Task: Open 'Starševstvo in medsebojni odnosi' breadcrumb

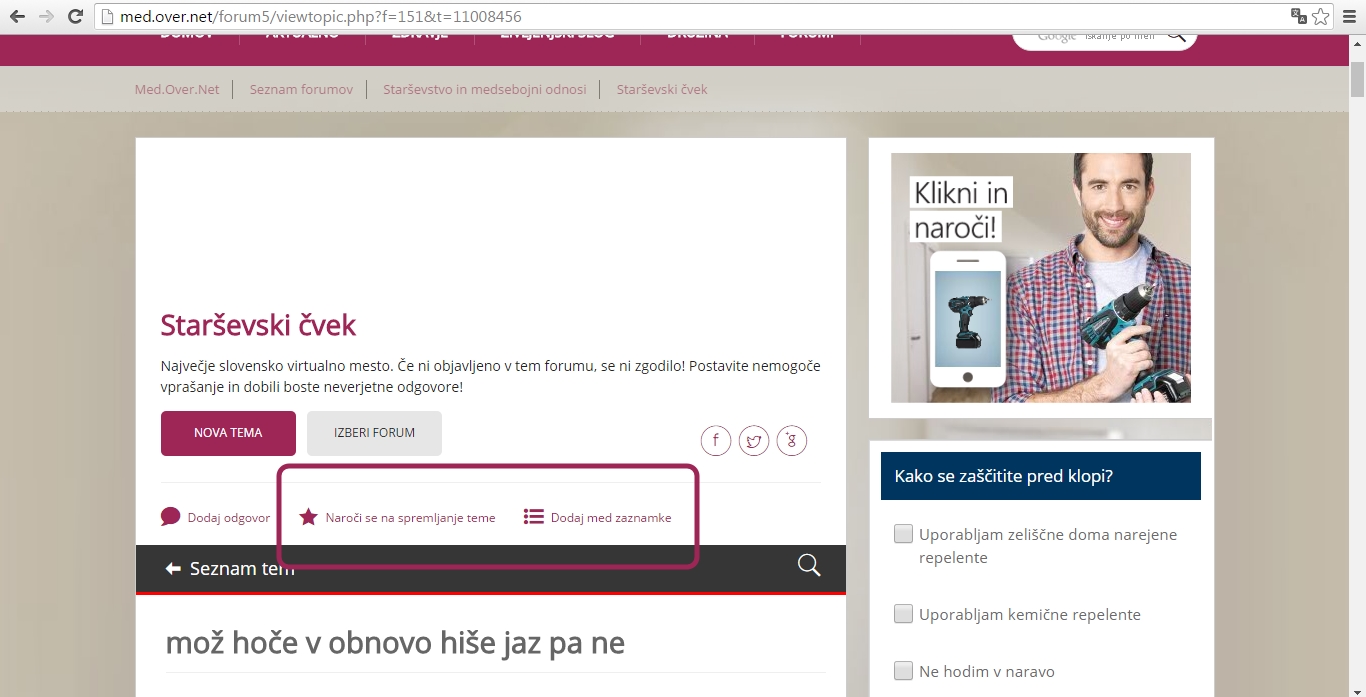Action: pos(485,89)
